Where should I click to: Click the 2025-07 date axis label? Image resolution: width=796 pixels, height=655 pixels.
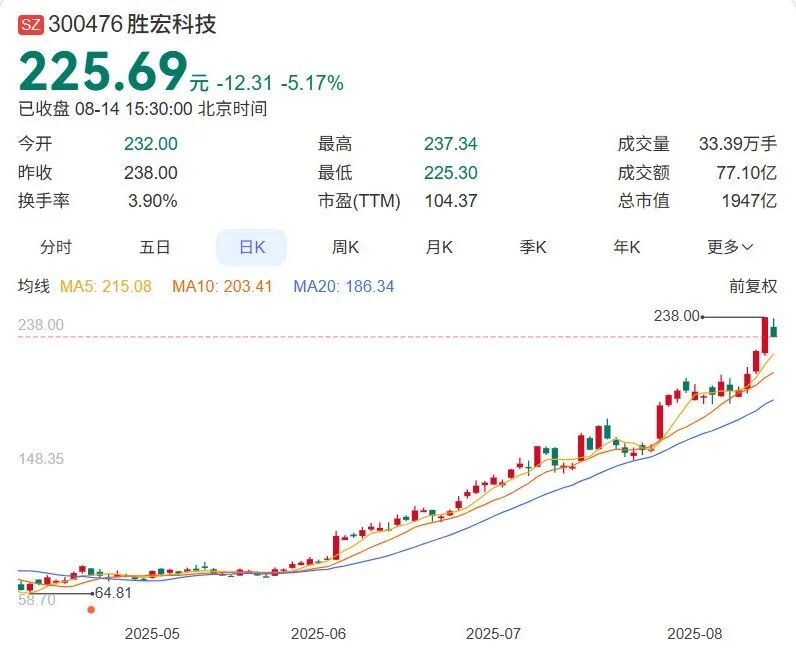pyautogui.click(x=493, y=634)
